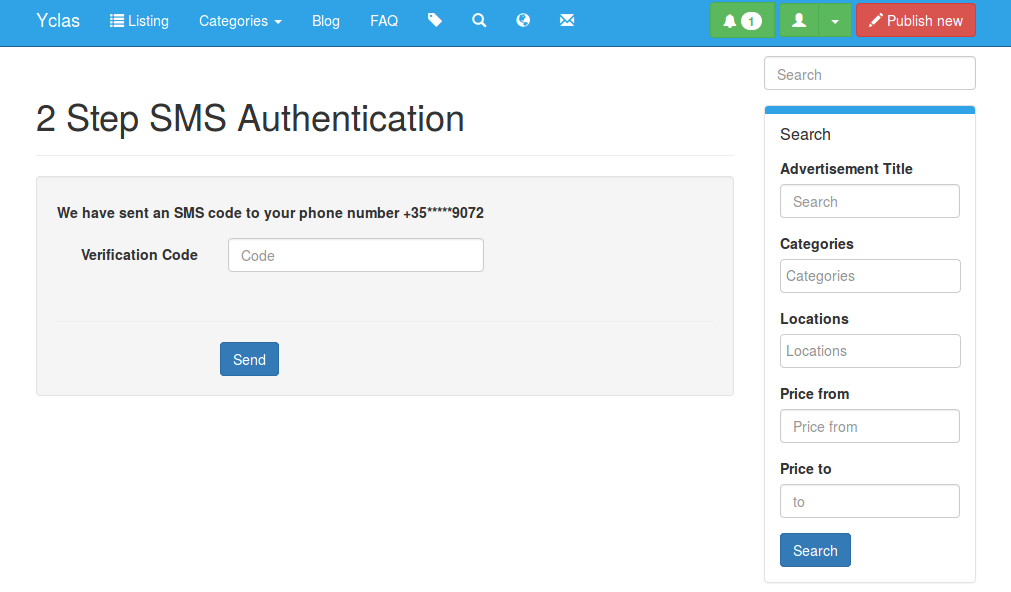Click the blue Search button in sidebar
This screenshot has height=592, width=1011.
[815, 550]
